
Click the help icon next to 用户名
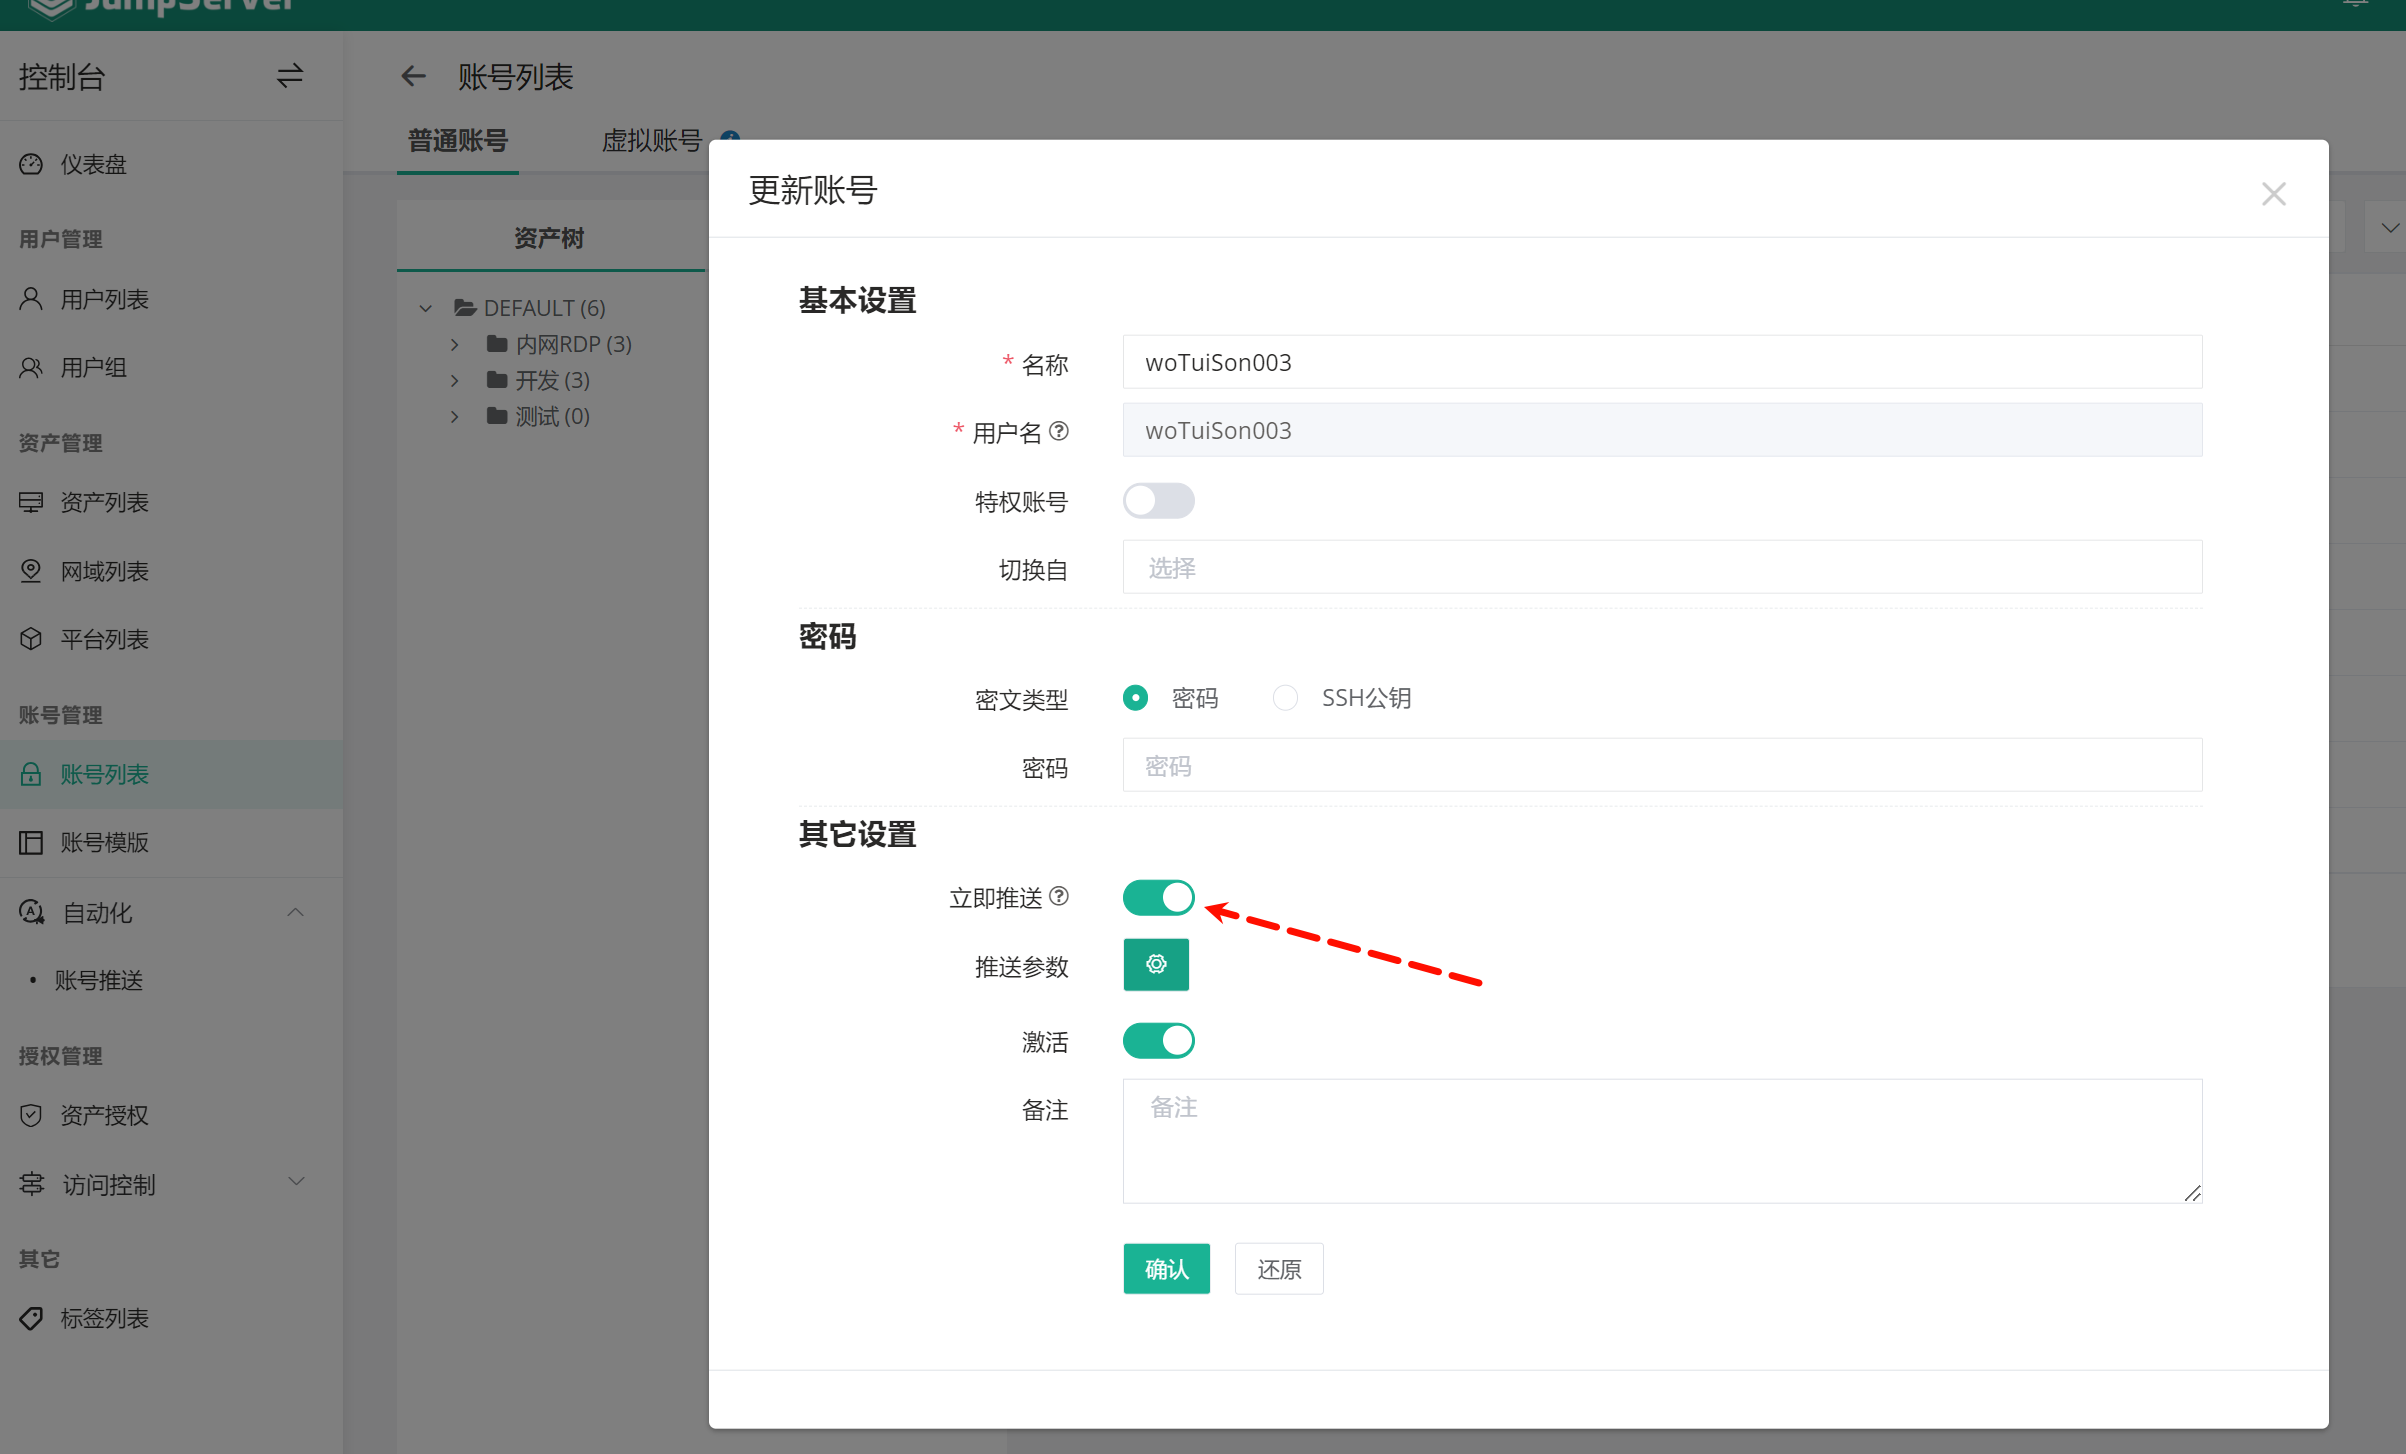click(x=1059, y=431)
